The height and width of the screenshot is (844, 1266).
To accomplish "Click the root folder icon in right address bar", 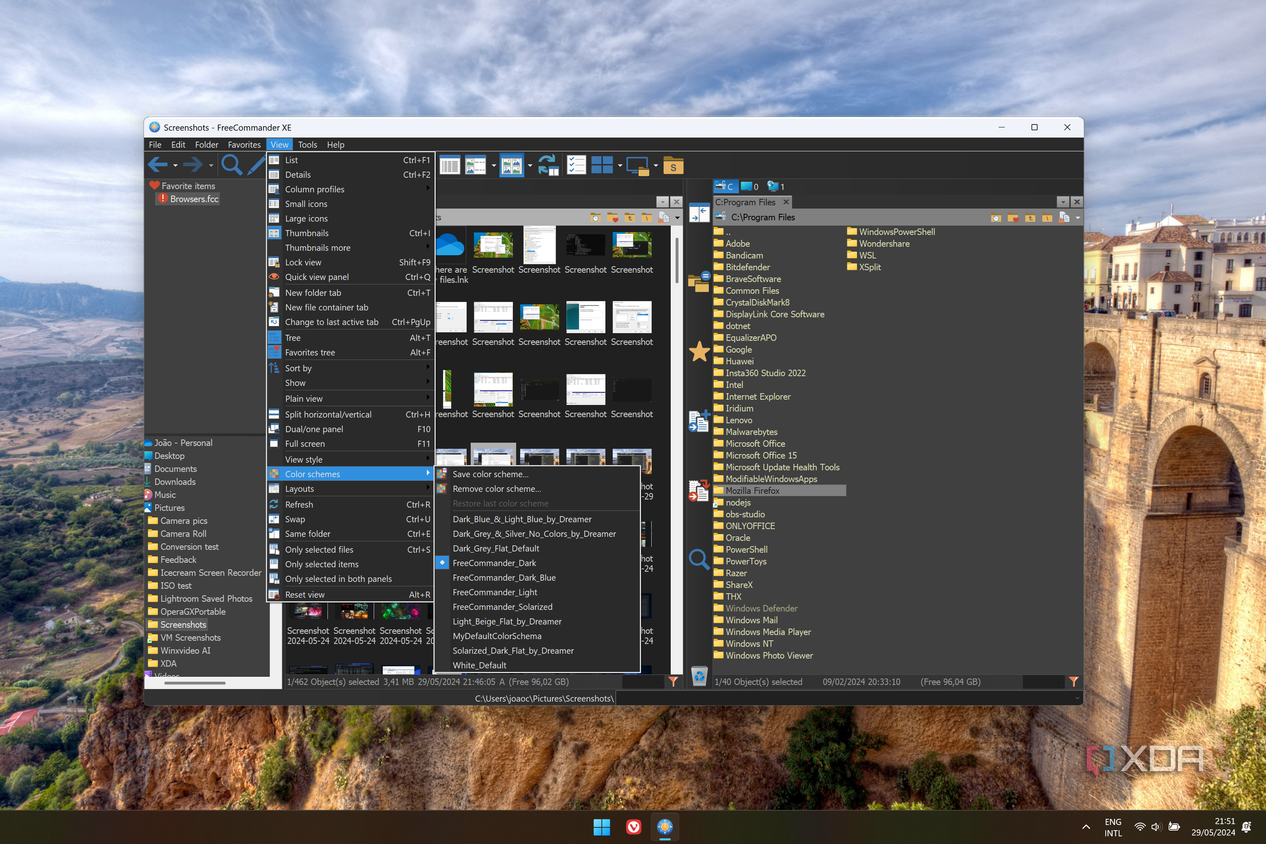I will [x=1046, y=217].
